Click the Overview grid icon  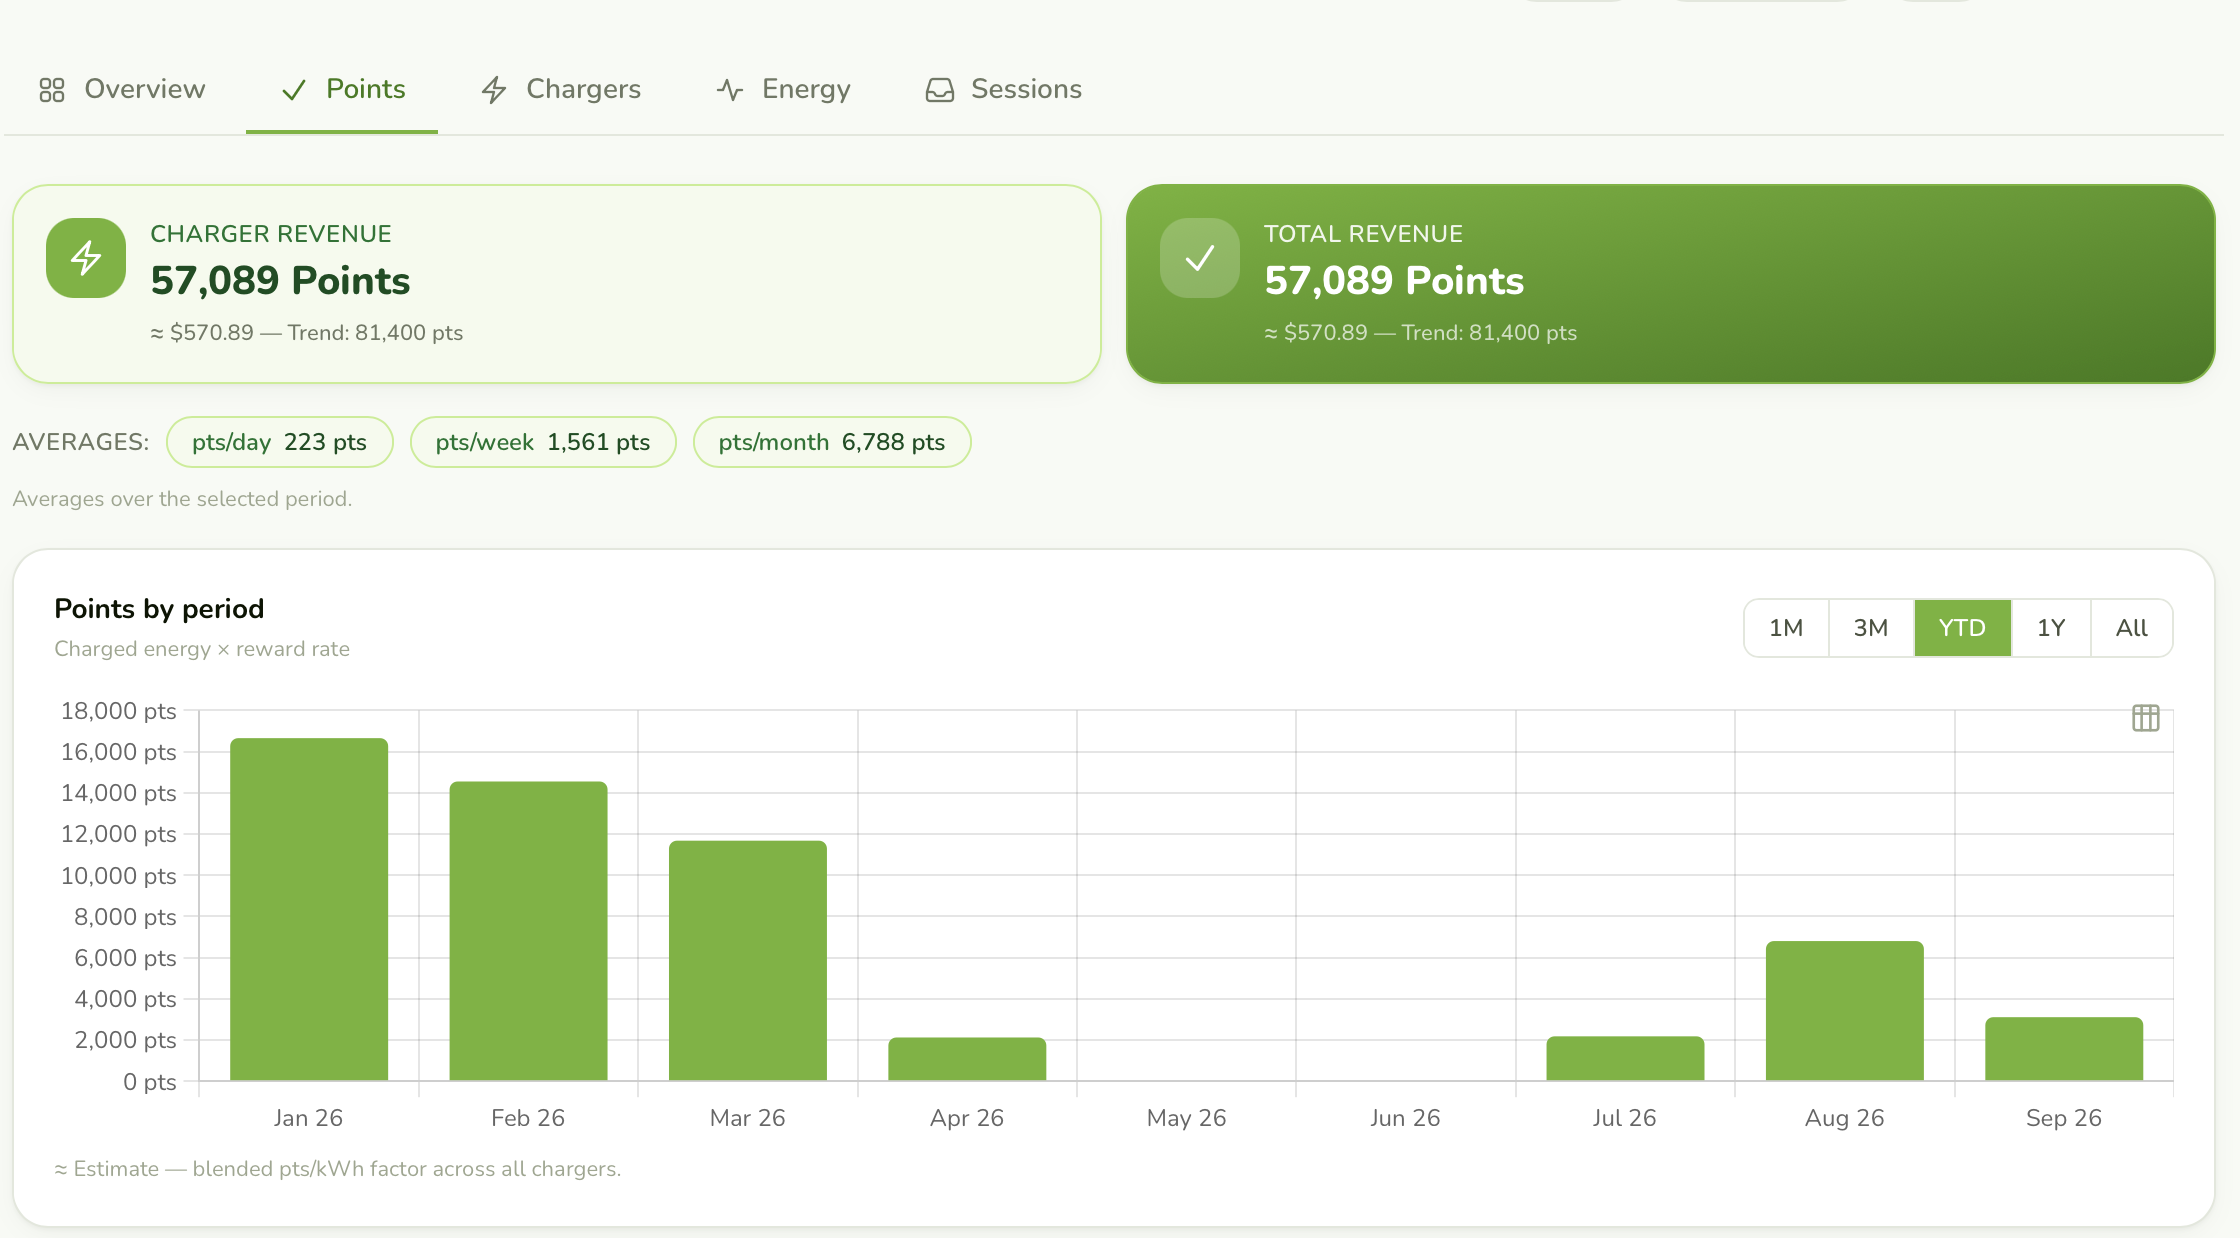point(52,90)
